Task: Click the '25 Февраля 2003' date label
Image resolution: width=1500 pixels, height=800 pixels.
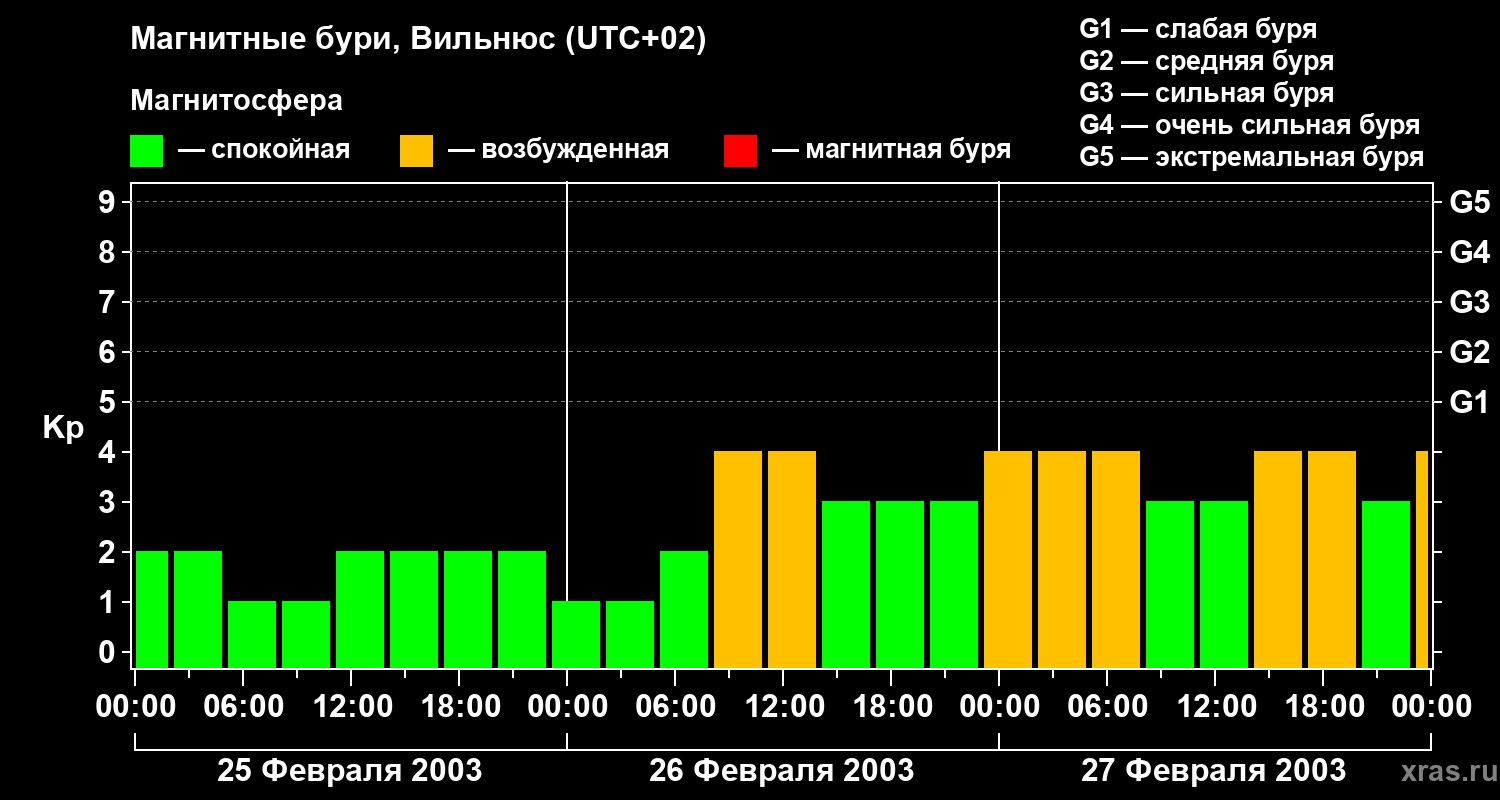Action: pyautogui.click(x=350, y=771)
